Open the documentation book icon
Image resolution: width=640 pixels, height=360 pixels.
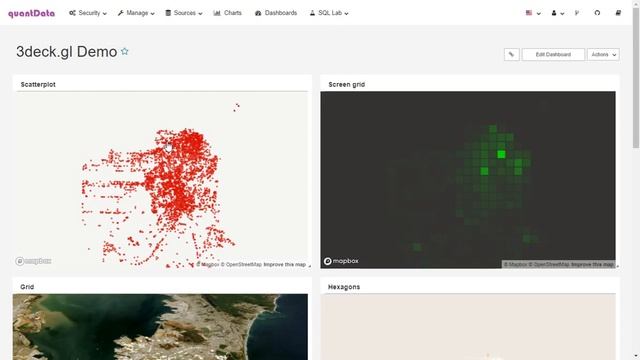618,13
